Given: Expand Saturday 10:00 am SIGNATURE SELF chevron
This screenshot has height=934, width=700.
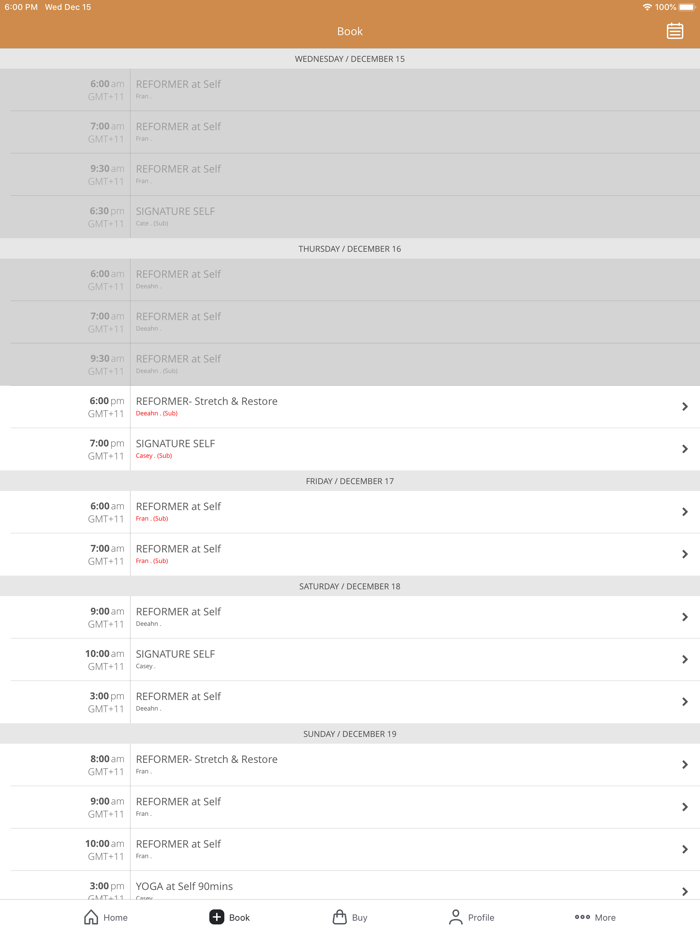Looking at the screenshot, I should 685,660.
